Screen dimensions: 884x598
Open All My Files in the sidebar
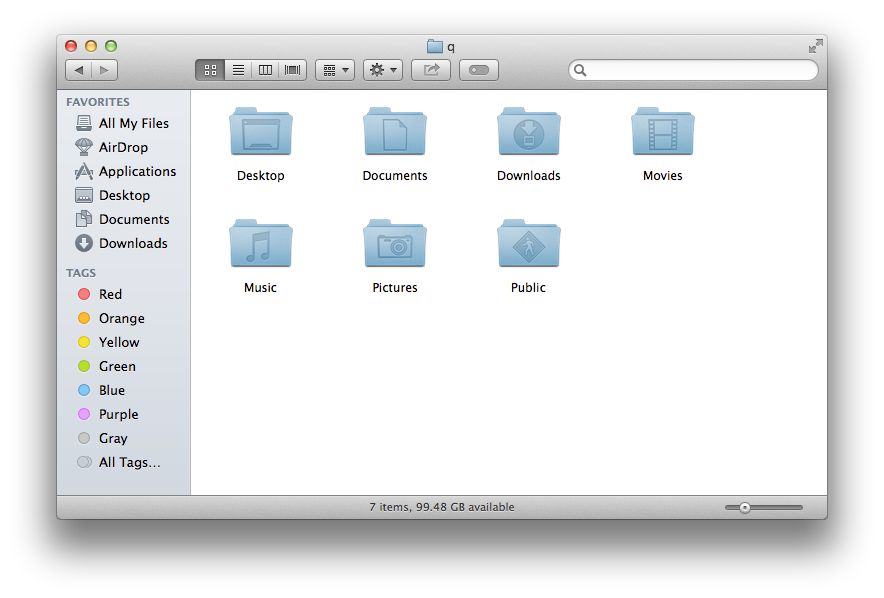click(x=122, y=123)
